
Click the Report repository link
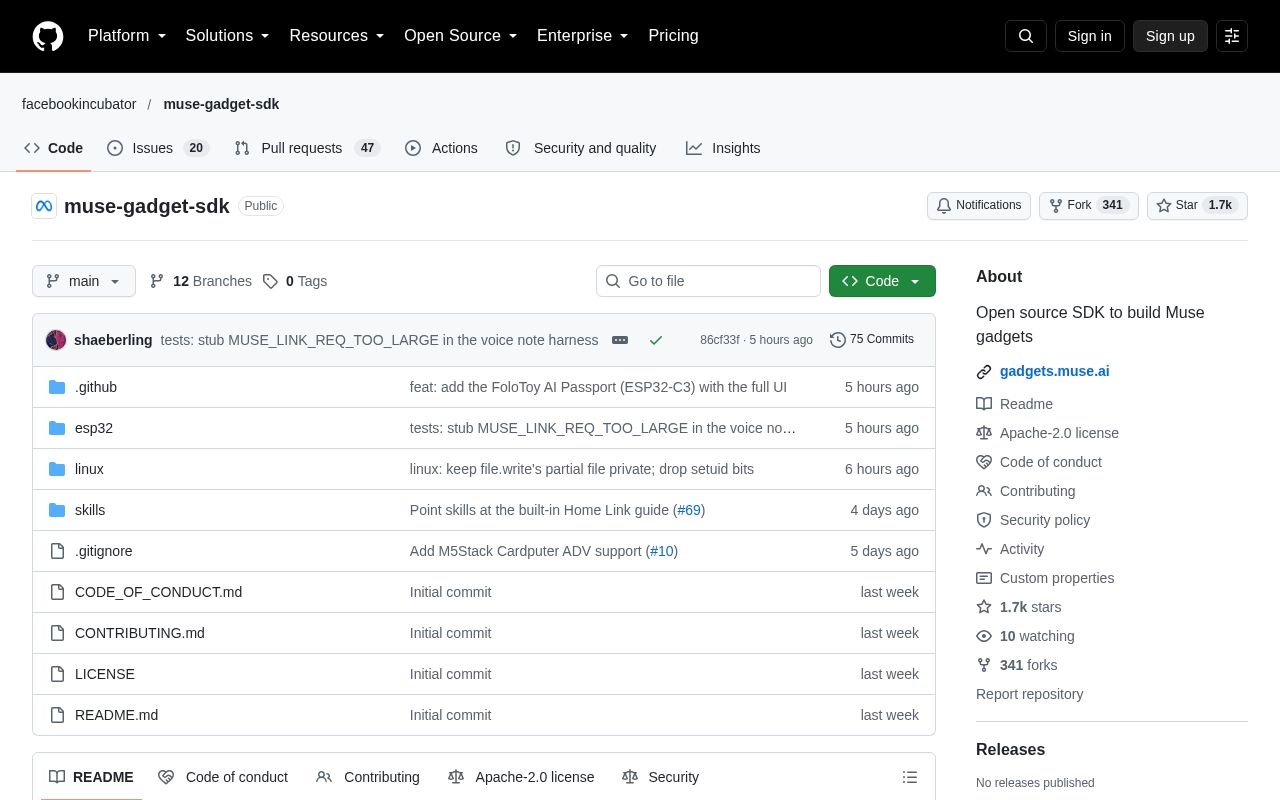point(1029,694)
